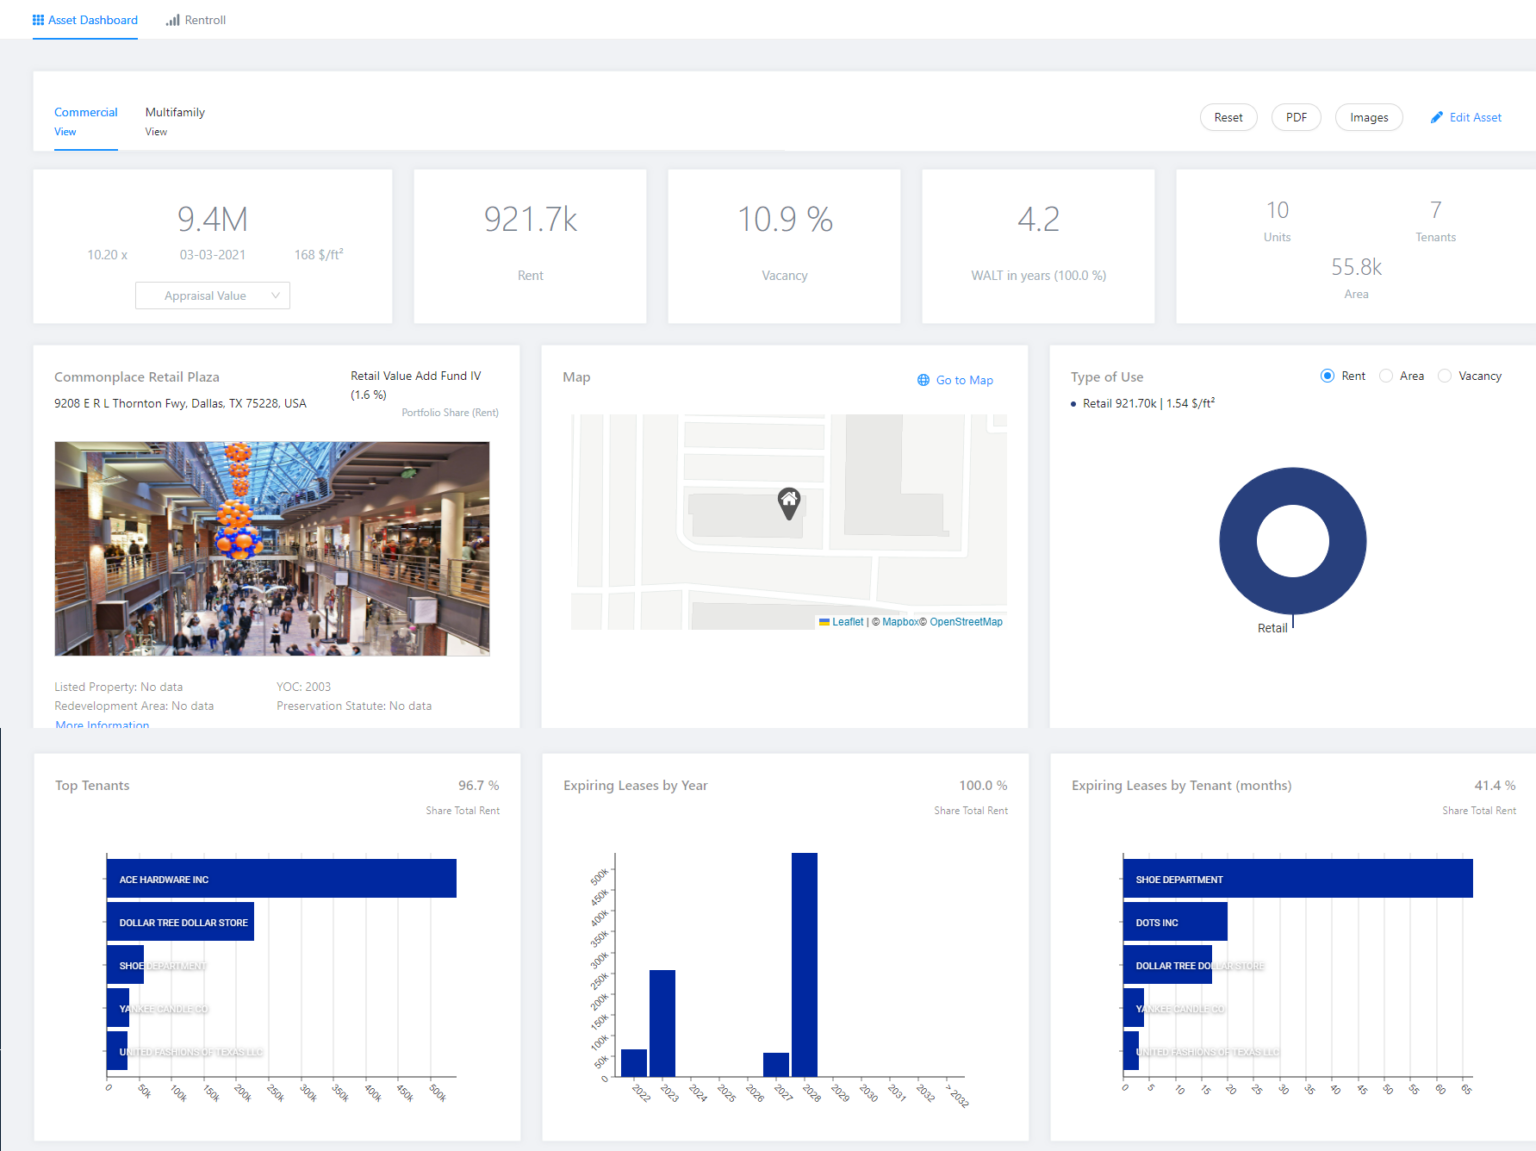Viewport: 1536px width, 1151px height.
Task: Open the Commonplace Retail Plaza property photo
Action: coord(272,549)
